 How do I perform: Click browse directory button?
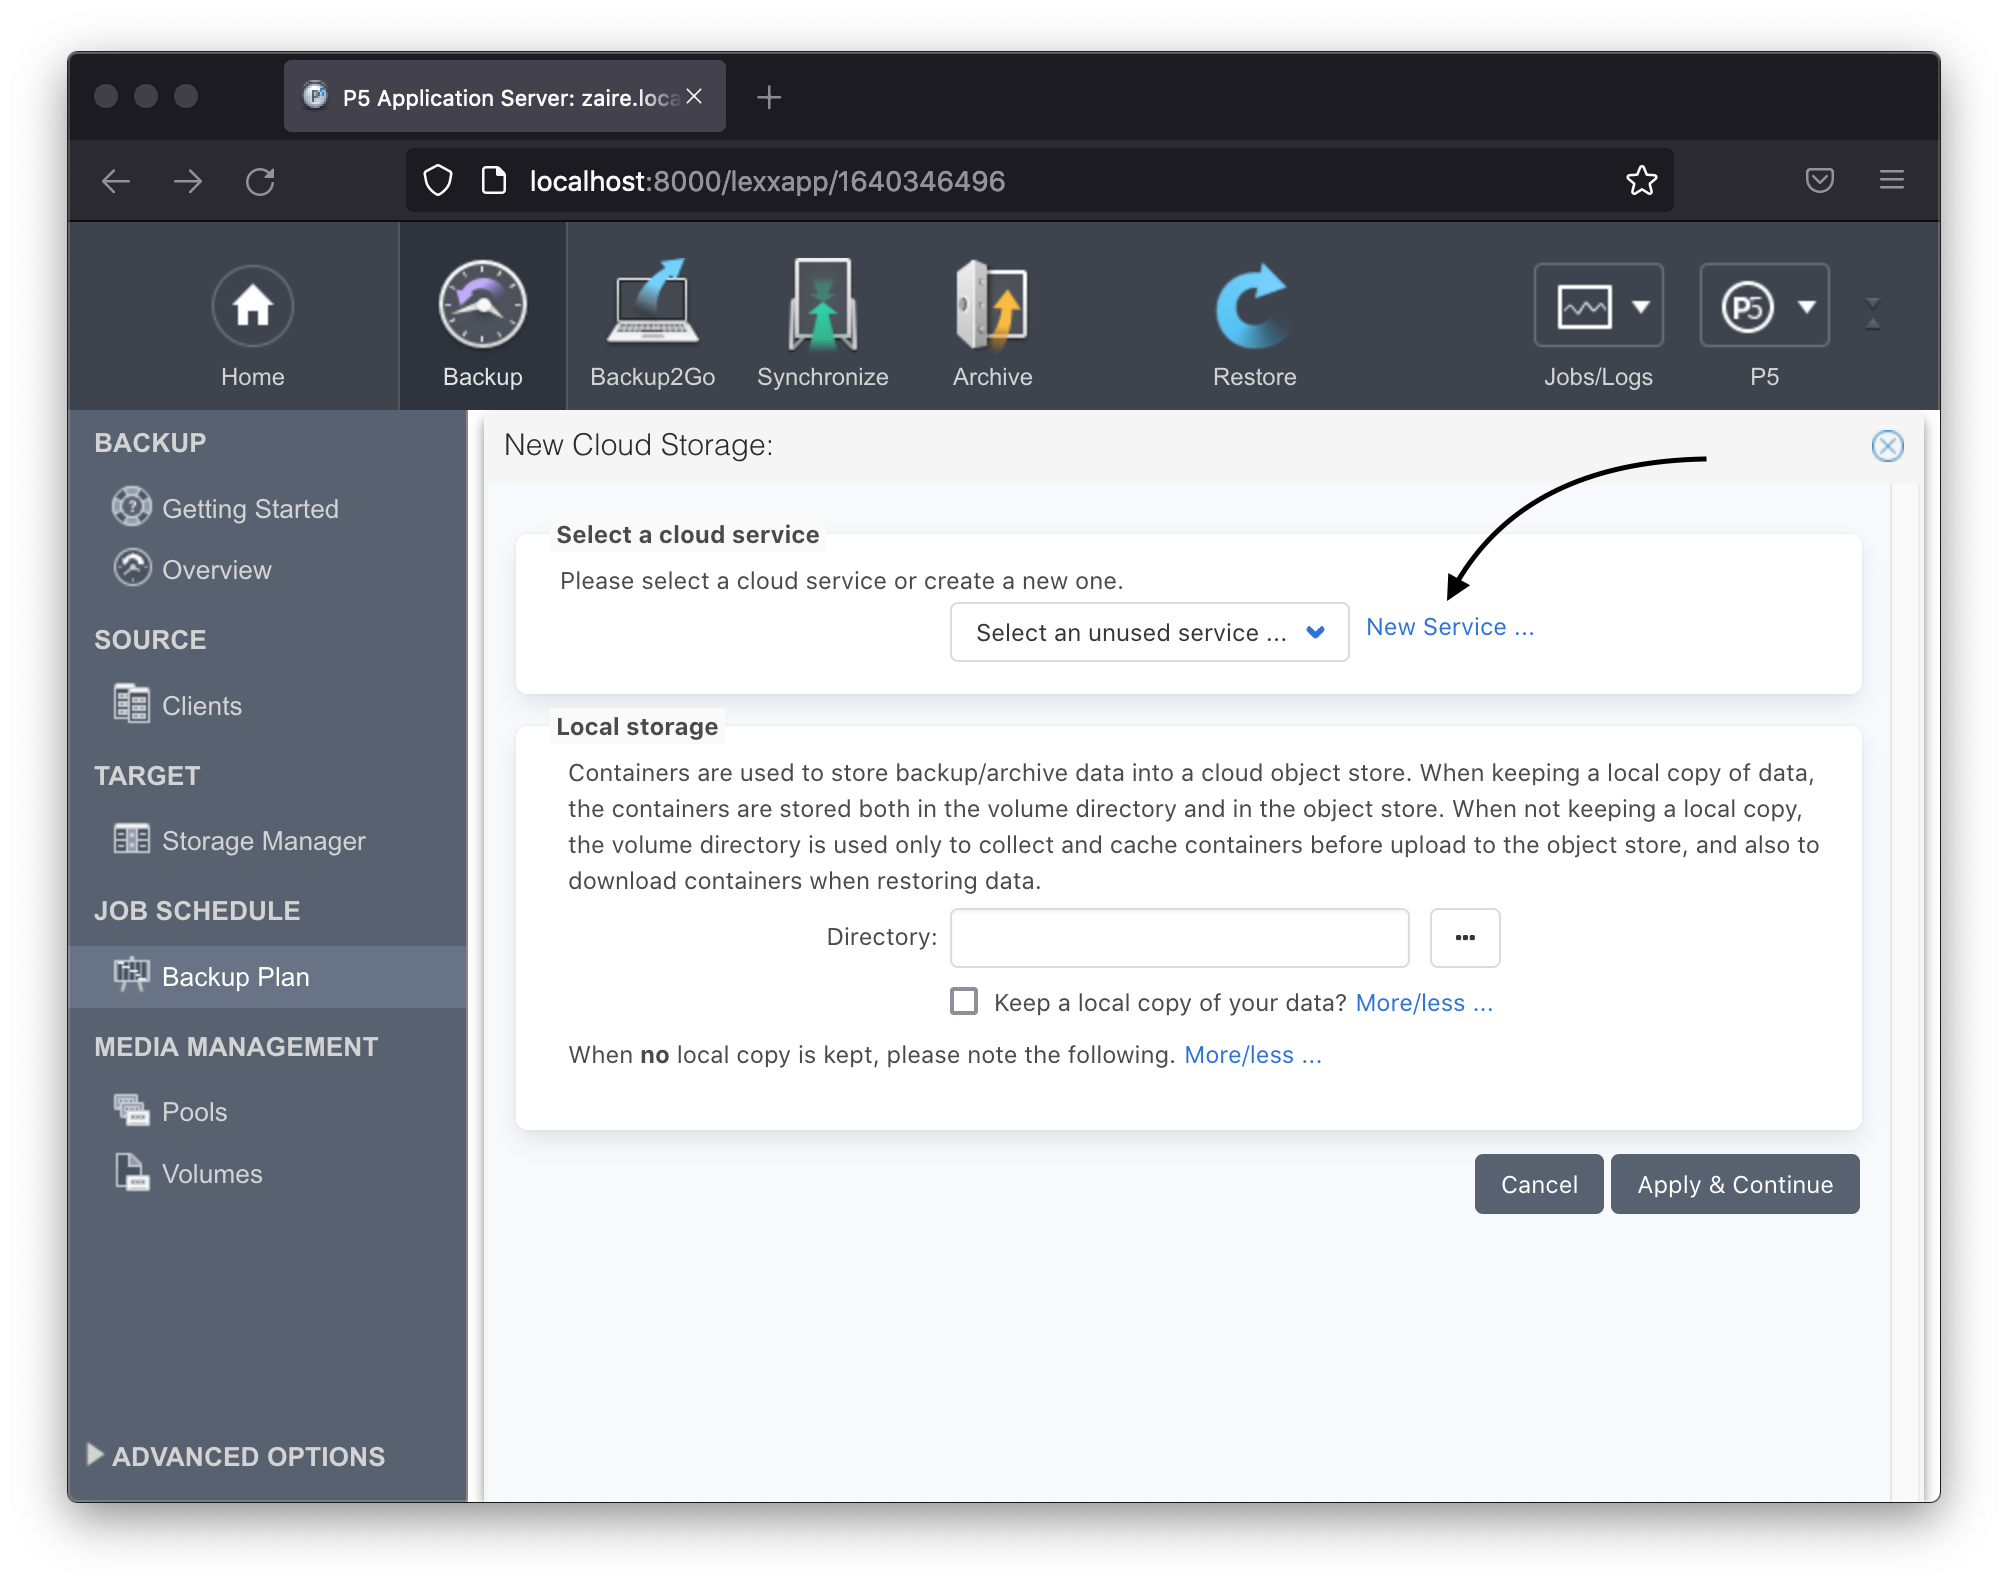click(1464, 937)
